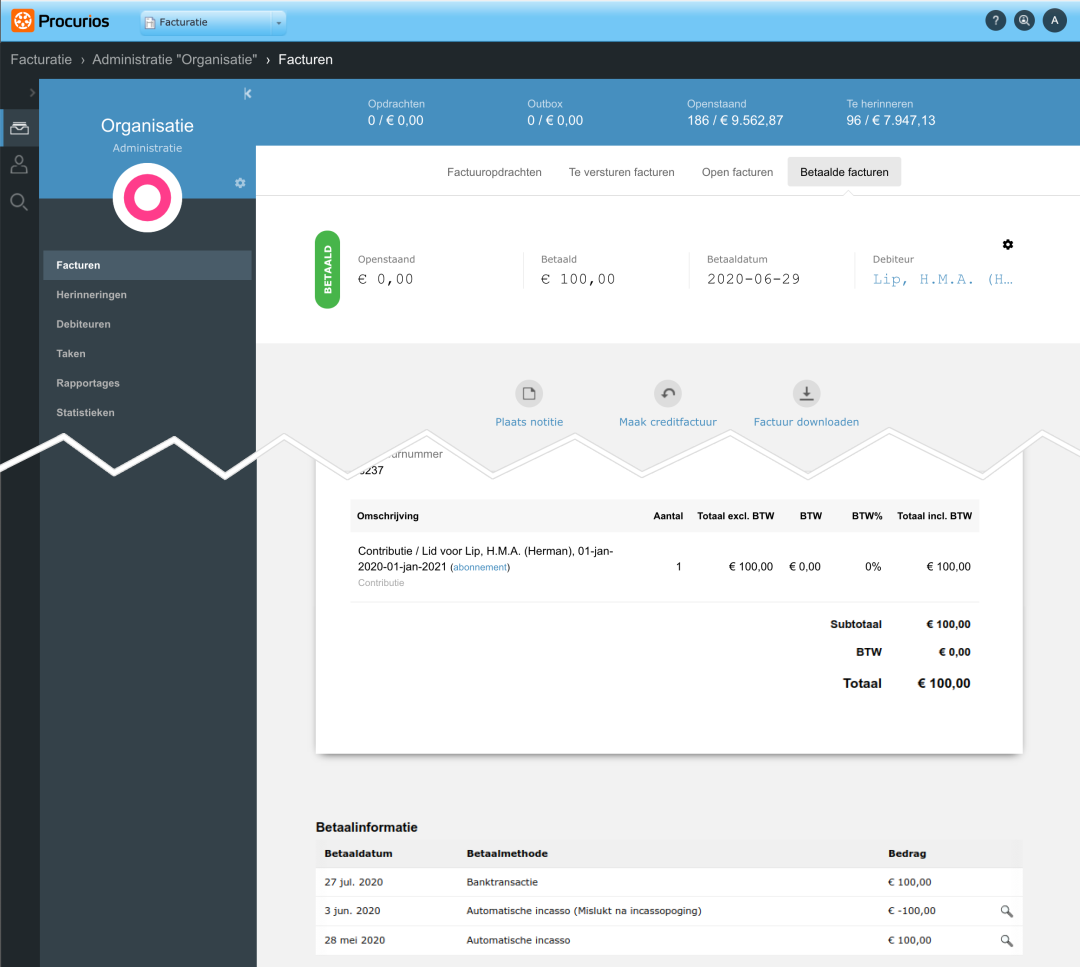Image resolution: width=1080 pixels, height=967 pixels.
Task: Open the invoice settings gear icon
Action: 1008,245
